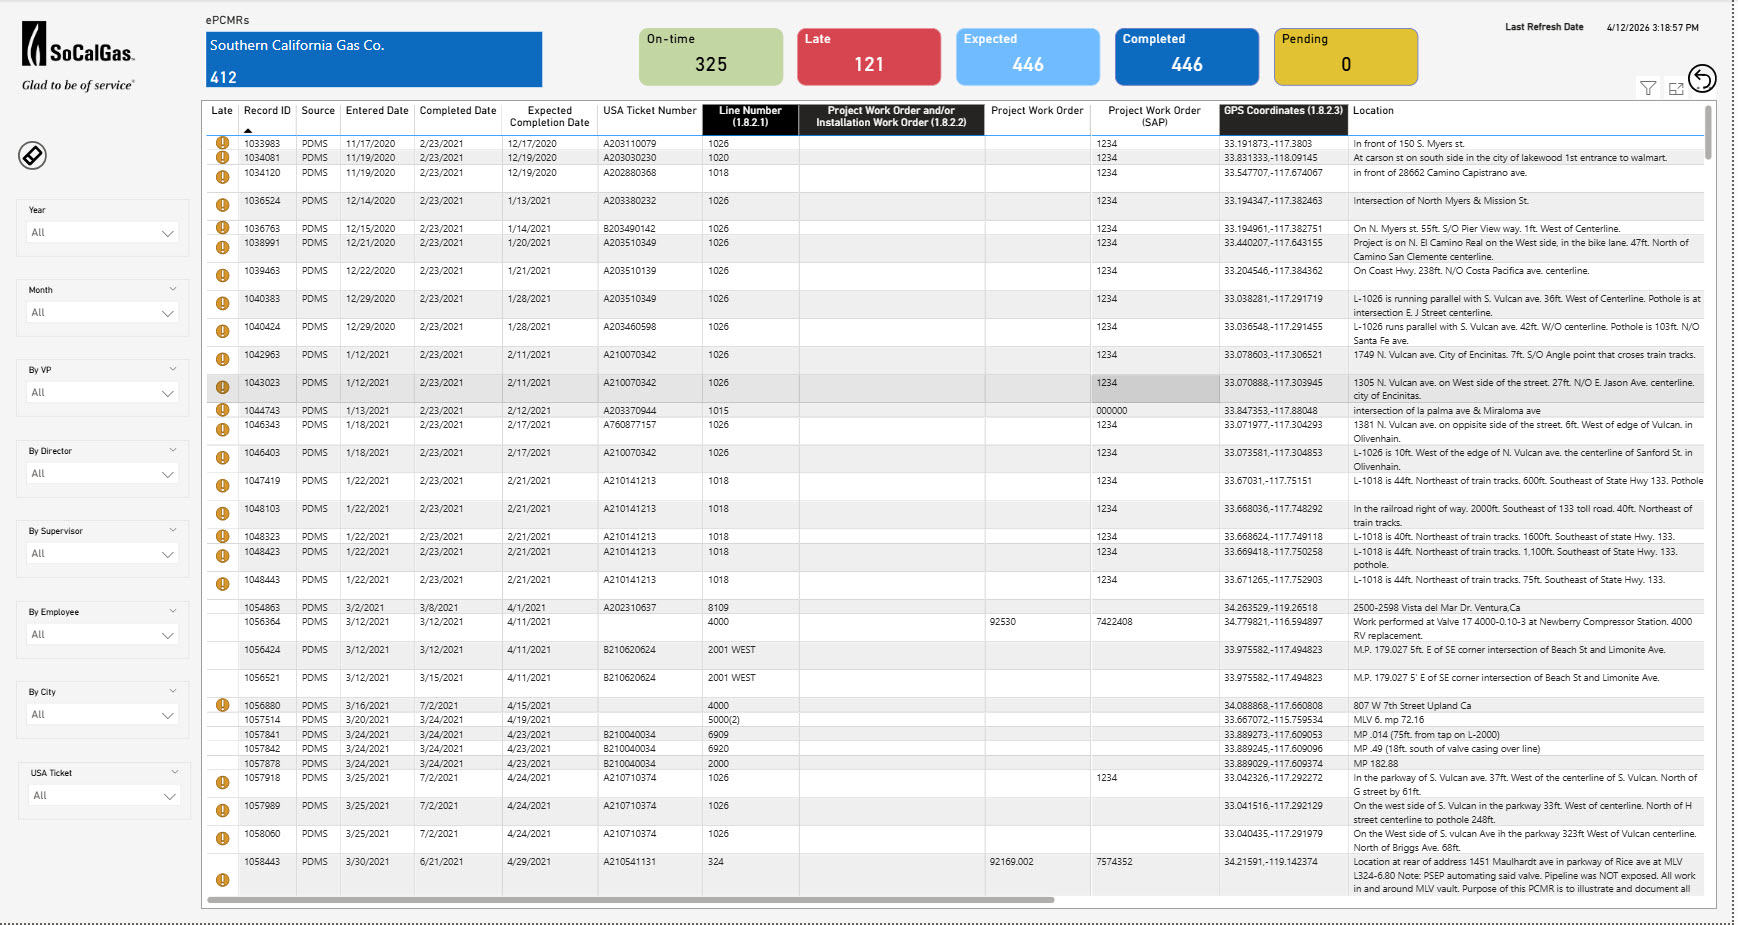Click the USA Ticket Number column header
Image resolution: width=1738 pixels, height=925 pixels.
pos(650,111)
